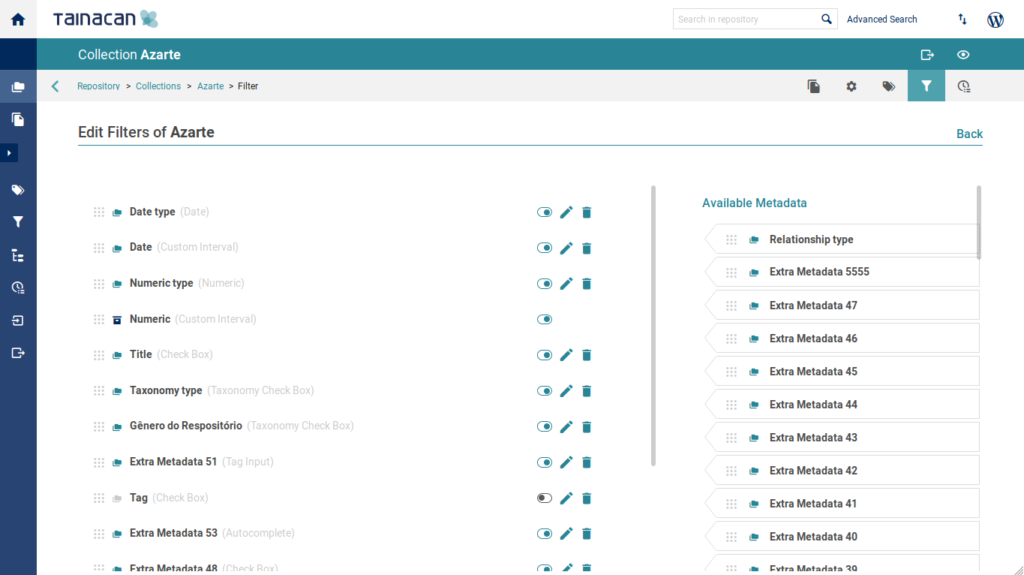Switch to the collection Settings gear tab
Image resolution: width=1024 pixels, height=575 pixels.
click(851, 86)
